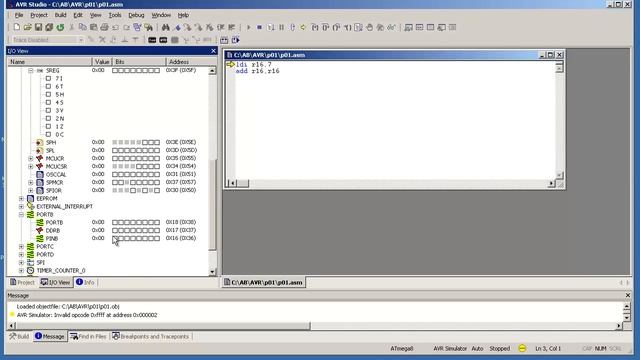Screen dimensions: 640x360
Task: Click the Toggle Watch window icon
Action: pos(408,27)
